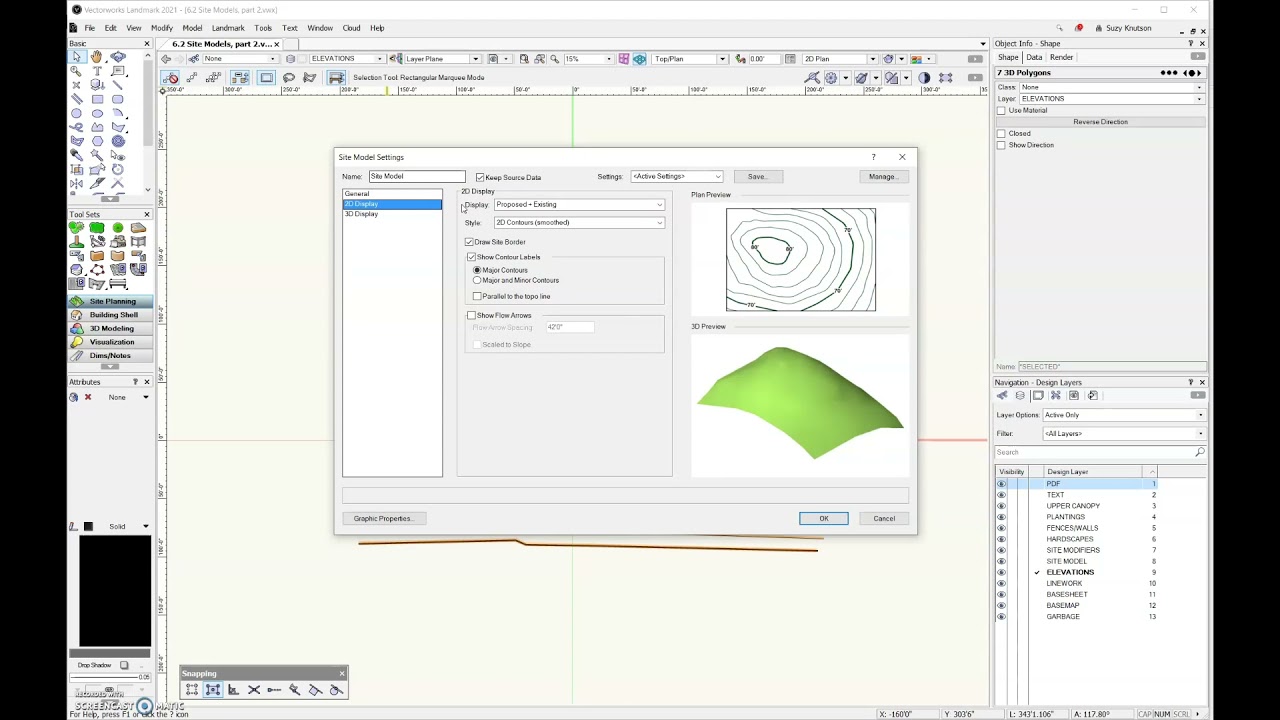The width and height of the screenshot is (1280, 720).
Task: Click the Suzy Knutson user account icon
Action: coord(1099,28)
